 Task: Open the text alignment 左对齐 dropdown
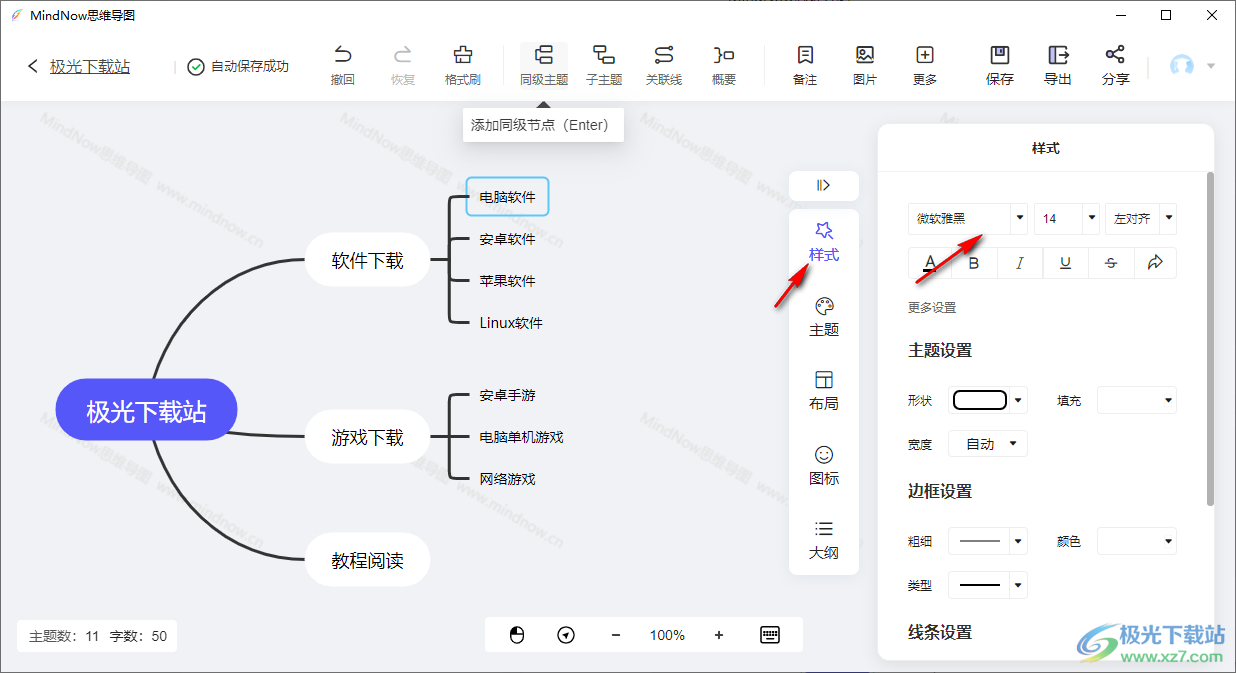coord(1141,218)
